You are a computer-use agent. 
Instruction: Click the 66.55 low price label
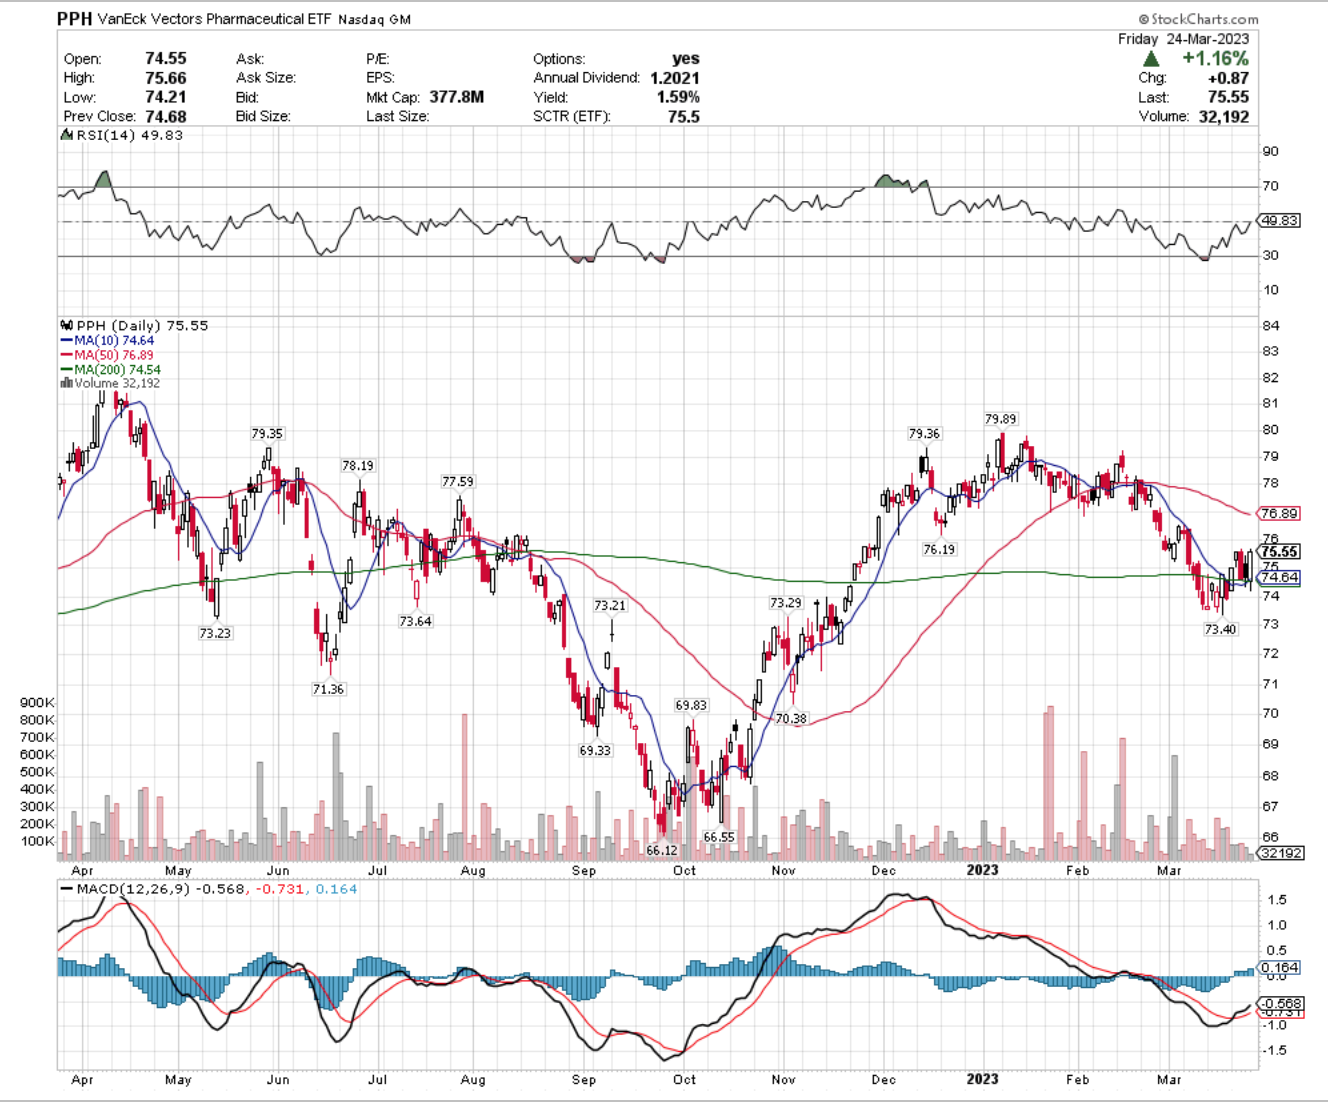719,838
